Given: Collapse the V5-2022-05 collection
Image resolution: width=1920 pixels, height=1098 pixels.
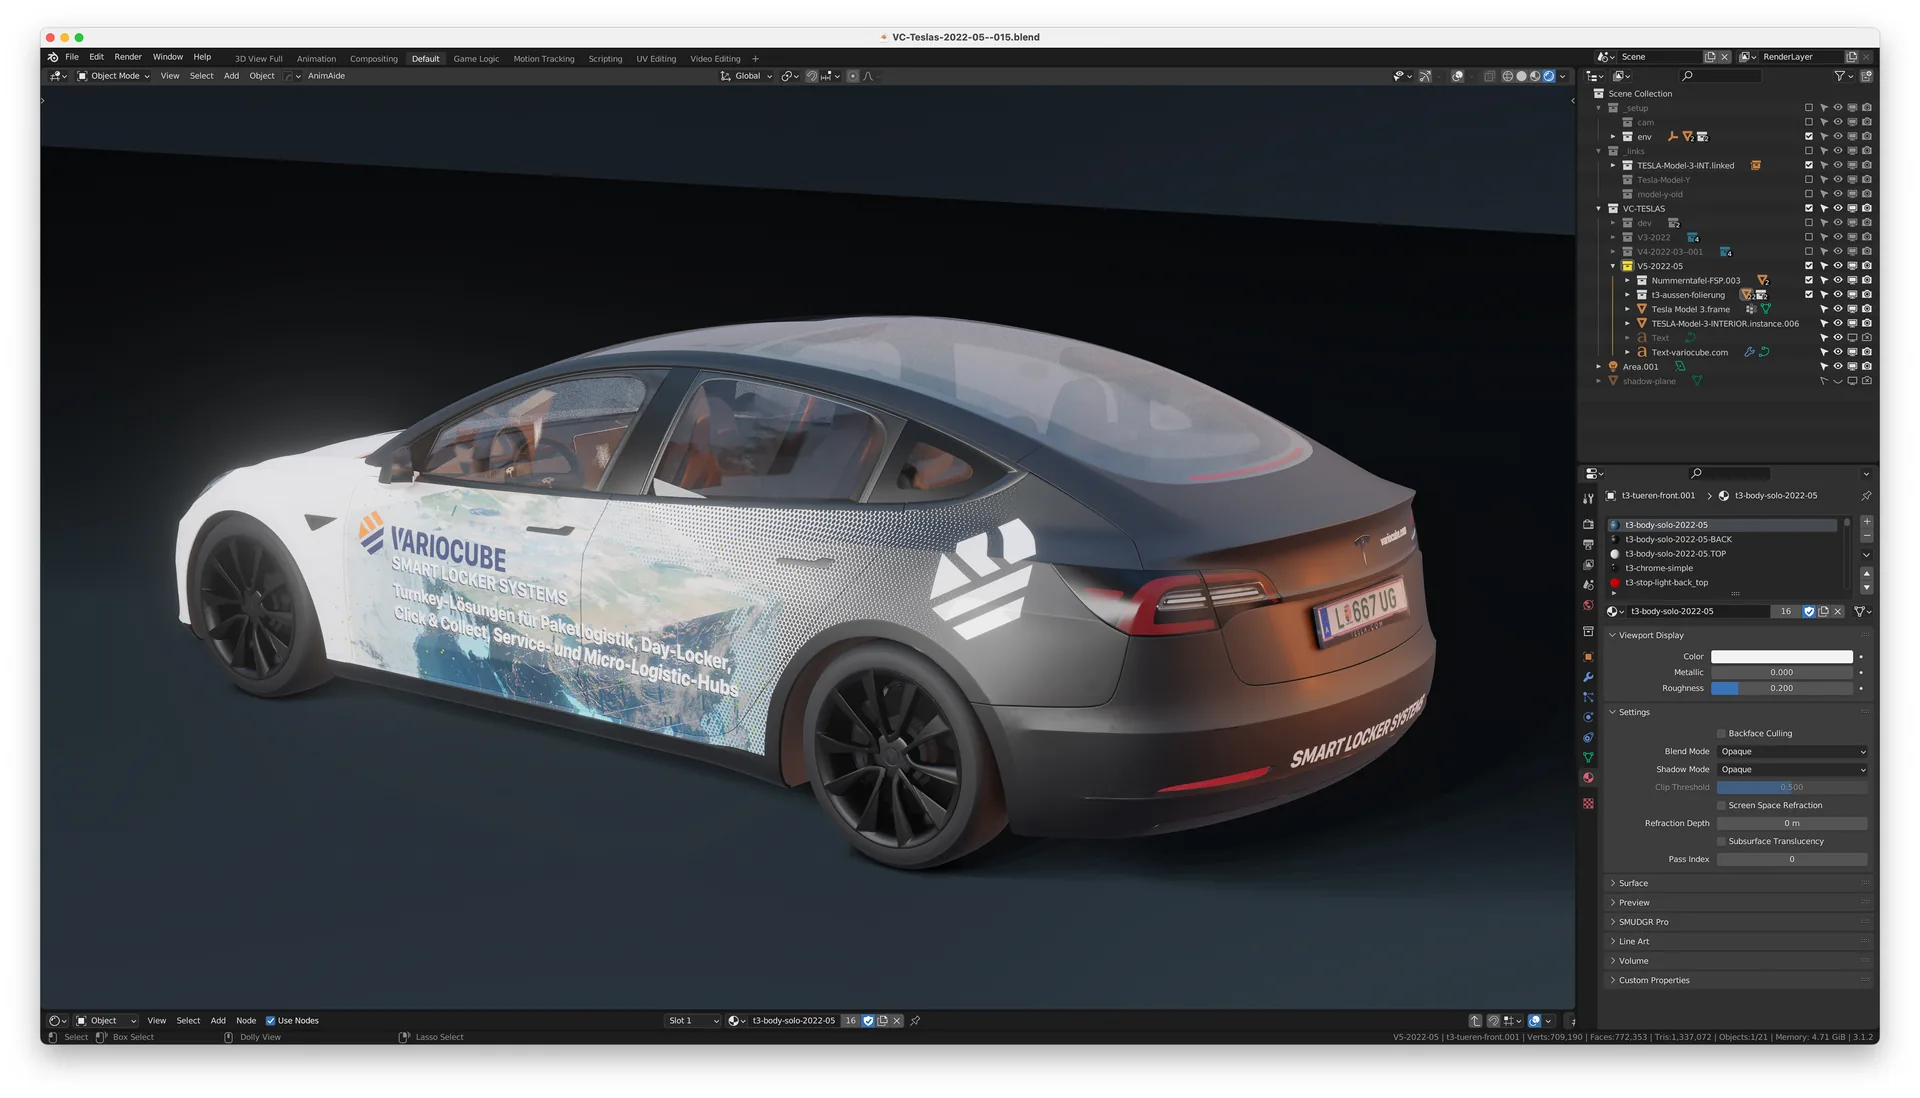Looking at the screenshot, I should (x=1613, y=266).
